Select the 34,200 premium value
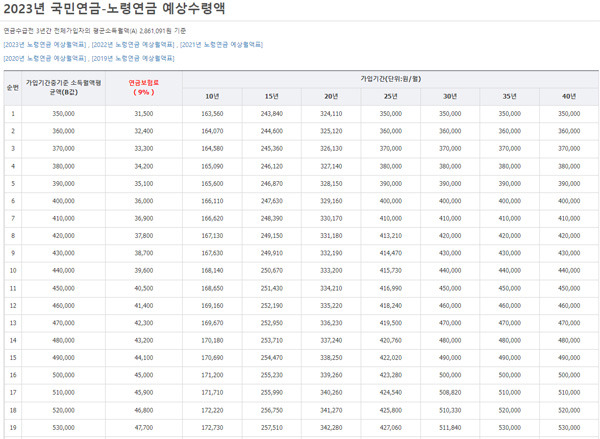This screenshot has height=439, width=600. (144, 166)
